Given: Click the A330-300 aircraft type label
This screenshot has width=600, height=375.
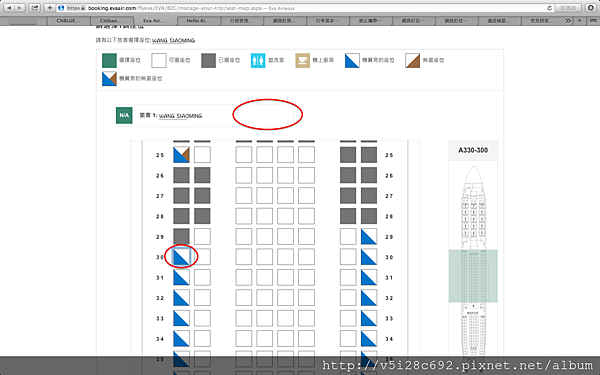Looking at the screenshot, I should point(473,150).
